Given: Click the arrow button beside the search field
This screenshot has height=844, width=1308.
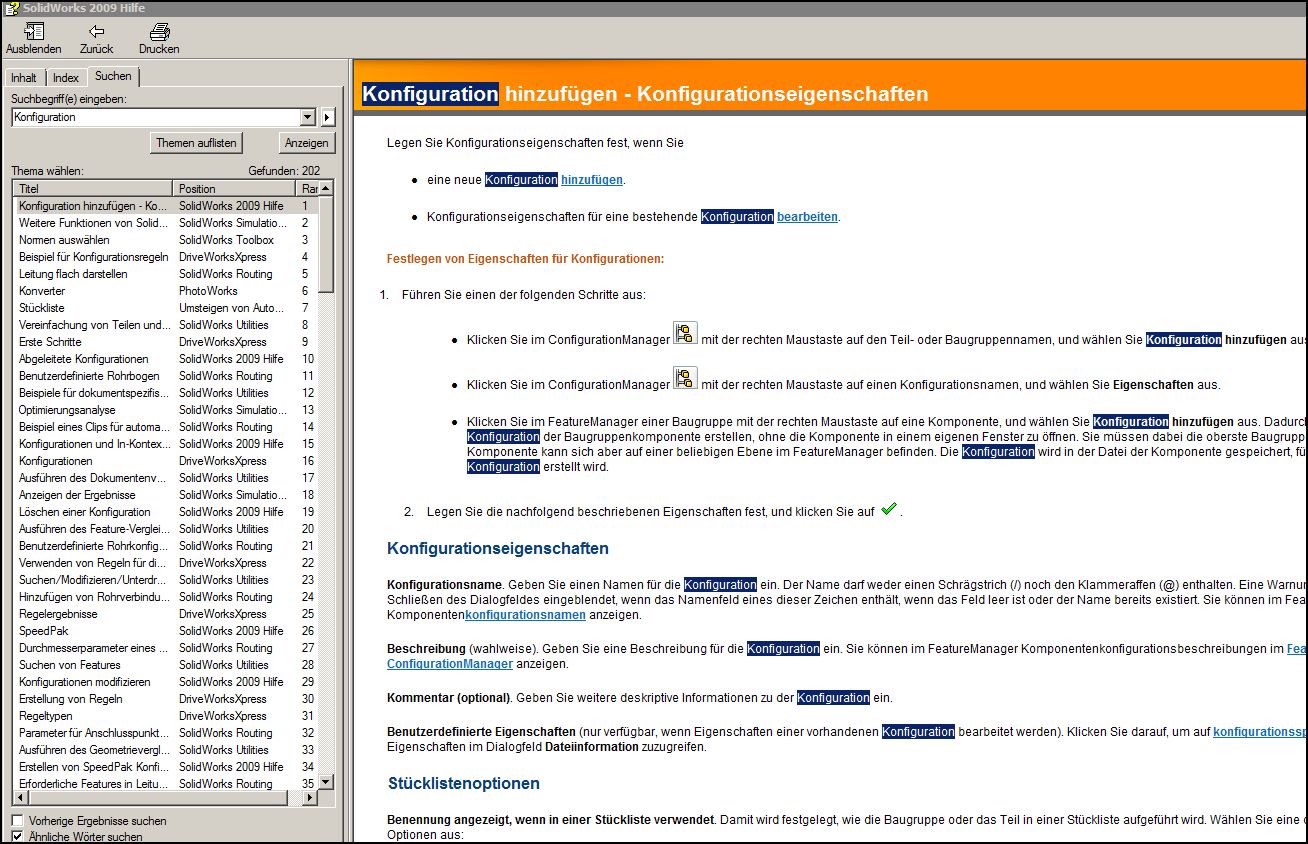Looking at the screenshot, I should pyautogui.click(x=327, y=117).
